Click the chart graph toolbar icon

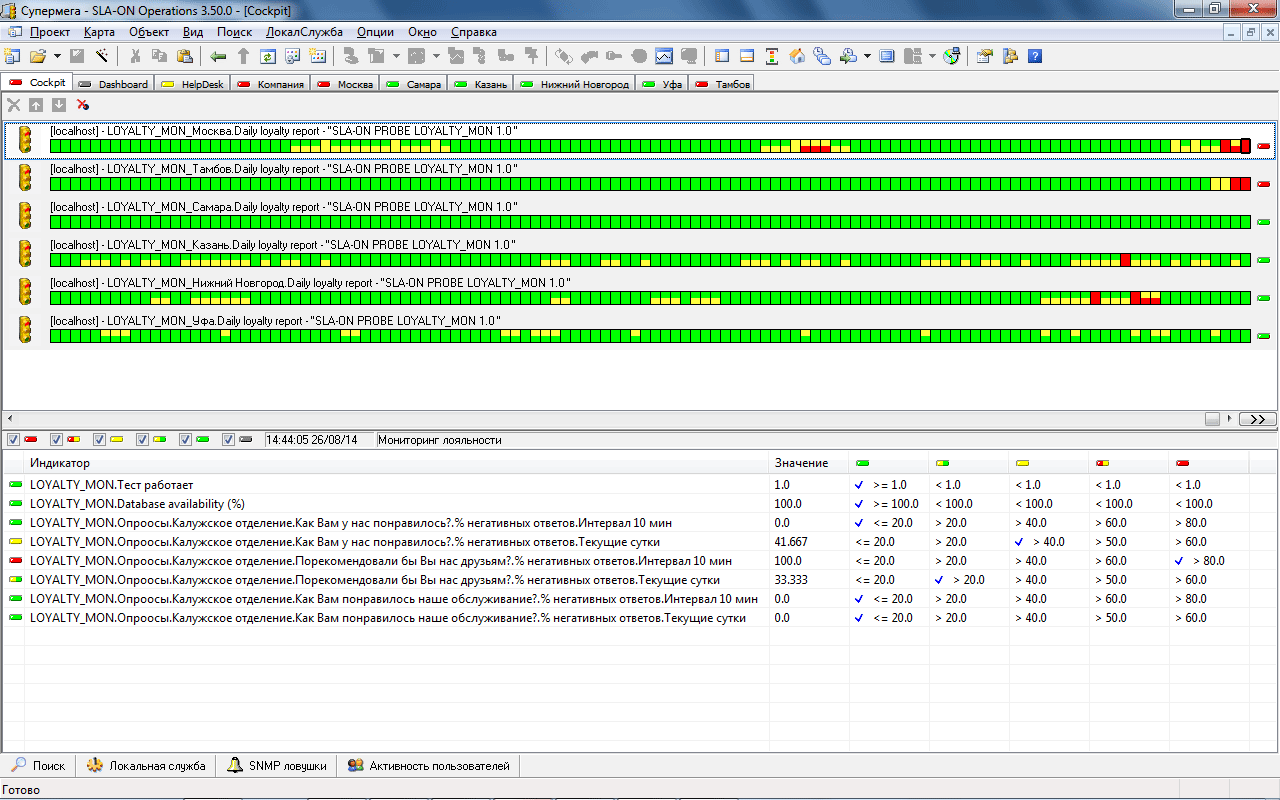(664, 56)
